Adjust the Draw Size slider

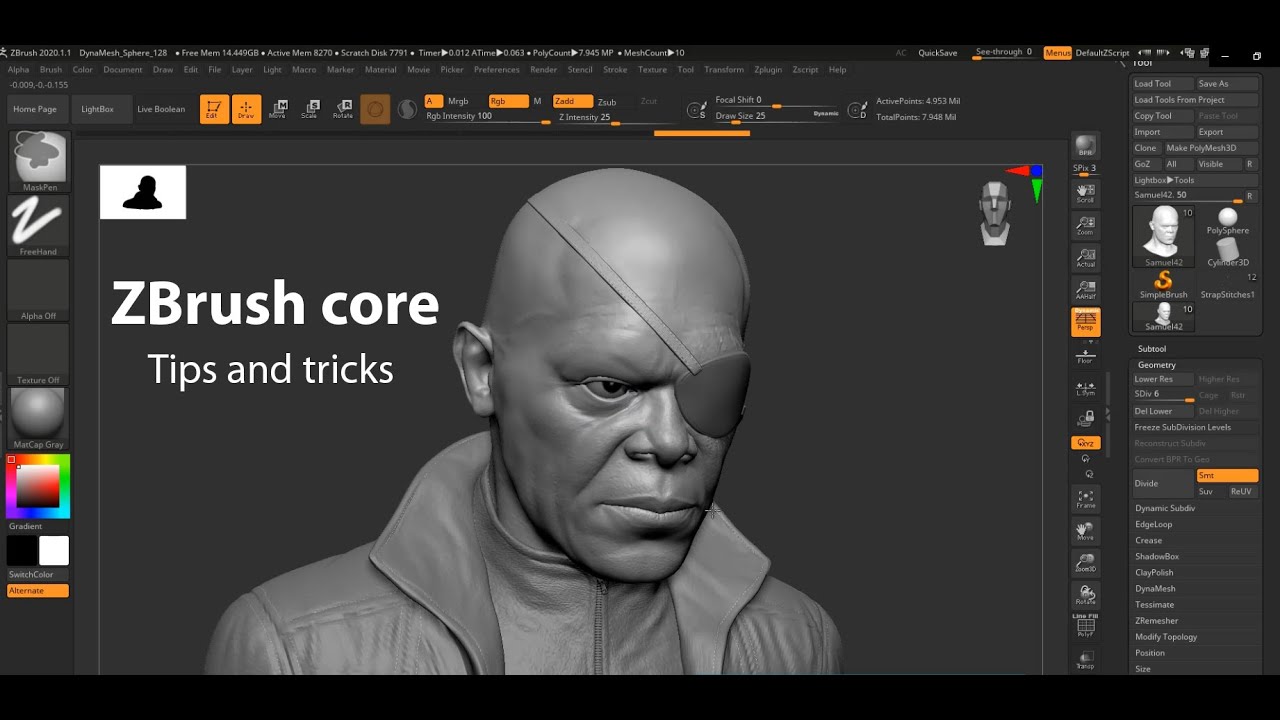(x=776, y=116)
